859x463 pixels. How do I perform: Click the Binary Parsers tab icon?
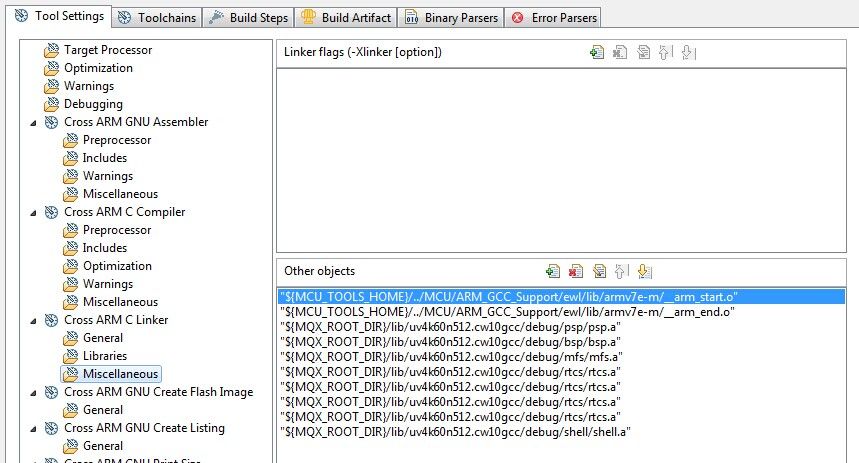411,18
